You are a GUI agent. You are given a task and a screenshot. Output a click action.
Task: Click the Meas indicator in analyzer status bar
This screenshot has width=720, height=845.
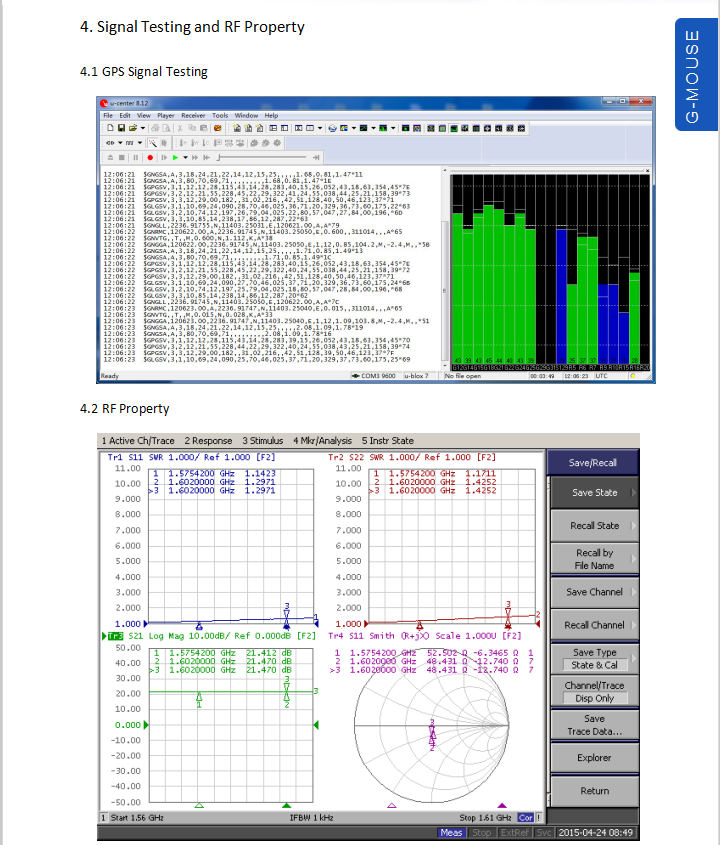click(451, 833)
